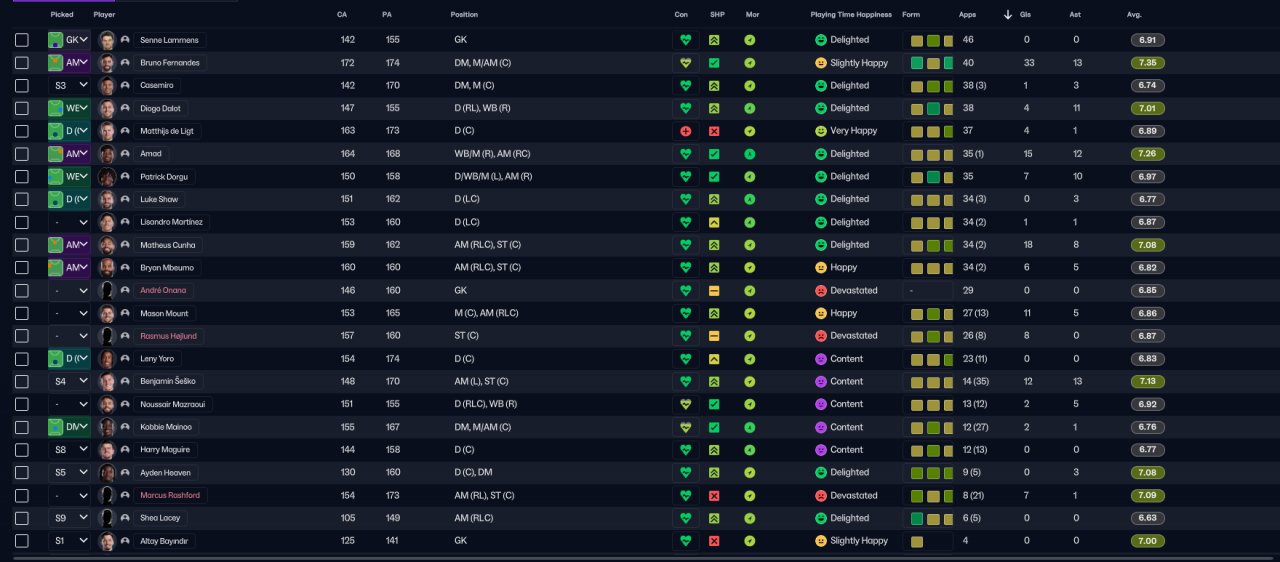The width and height of the screenshot is (1280, 562).
Task: Click the sort arrow icon beside Gls header
Action: point(1008,15)
